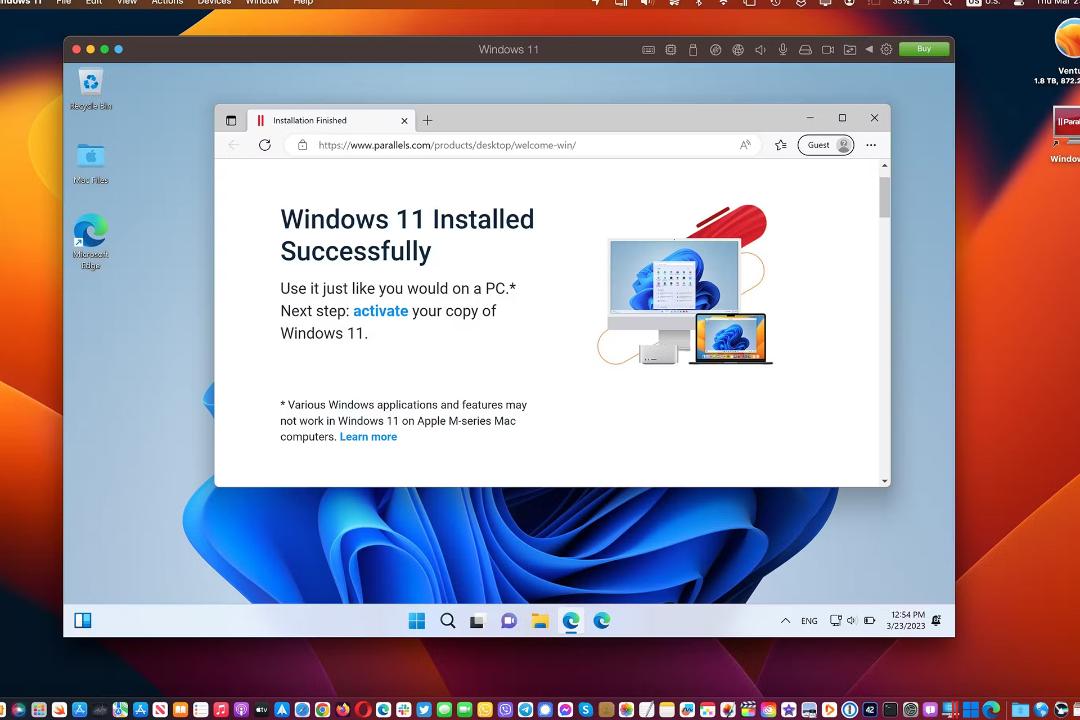The height and width of the screenshot is (720, 1080).
Task: Open the Mac Files folder on Windows desktop
Action: [91, 164]
